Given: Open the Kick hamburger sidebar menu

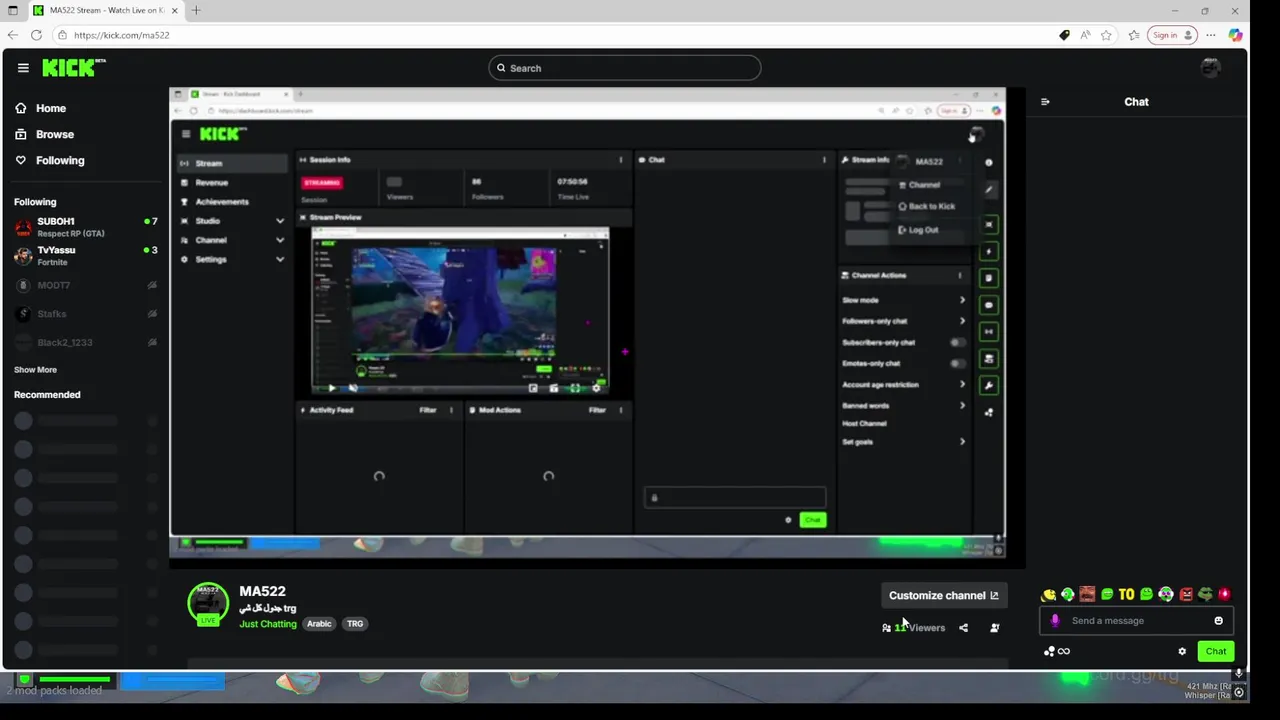Looking at the screenshot, I should point(23,68).
